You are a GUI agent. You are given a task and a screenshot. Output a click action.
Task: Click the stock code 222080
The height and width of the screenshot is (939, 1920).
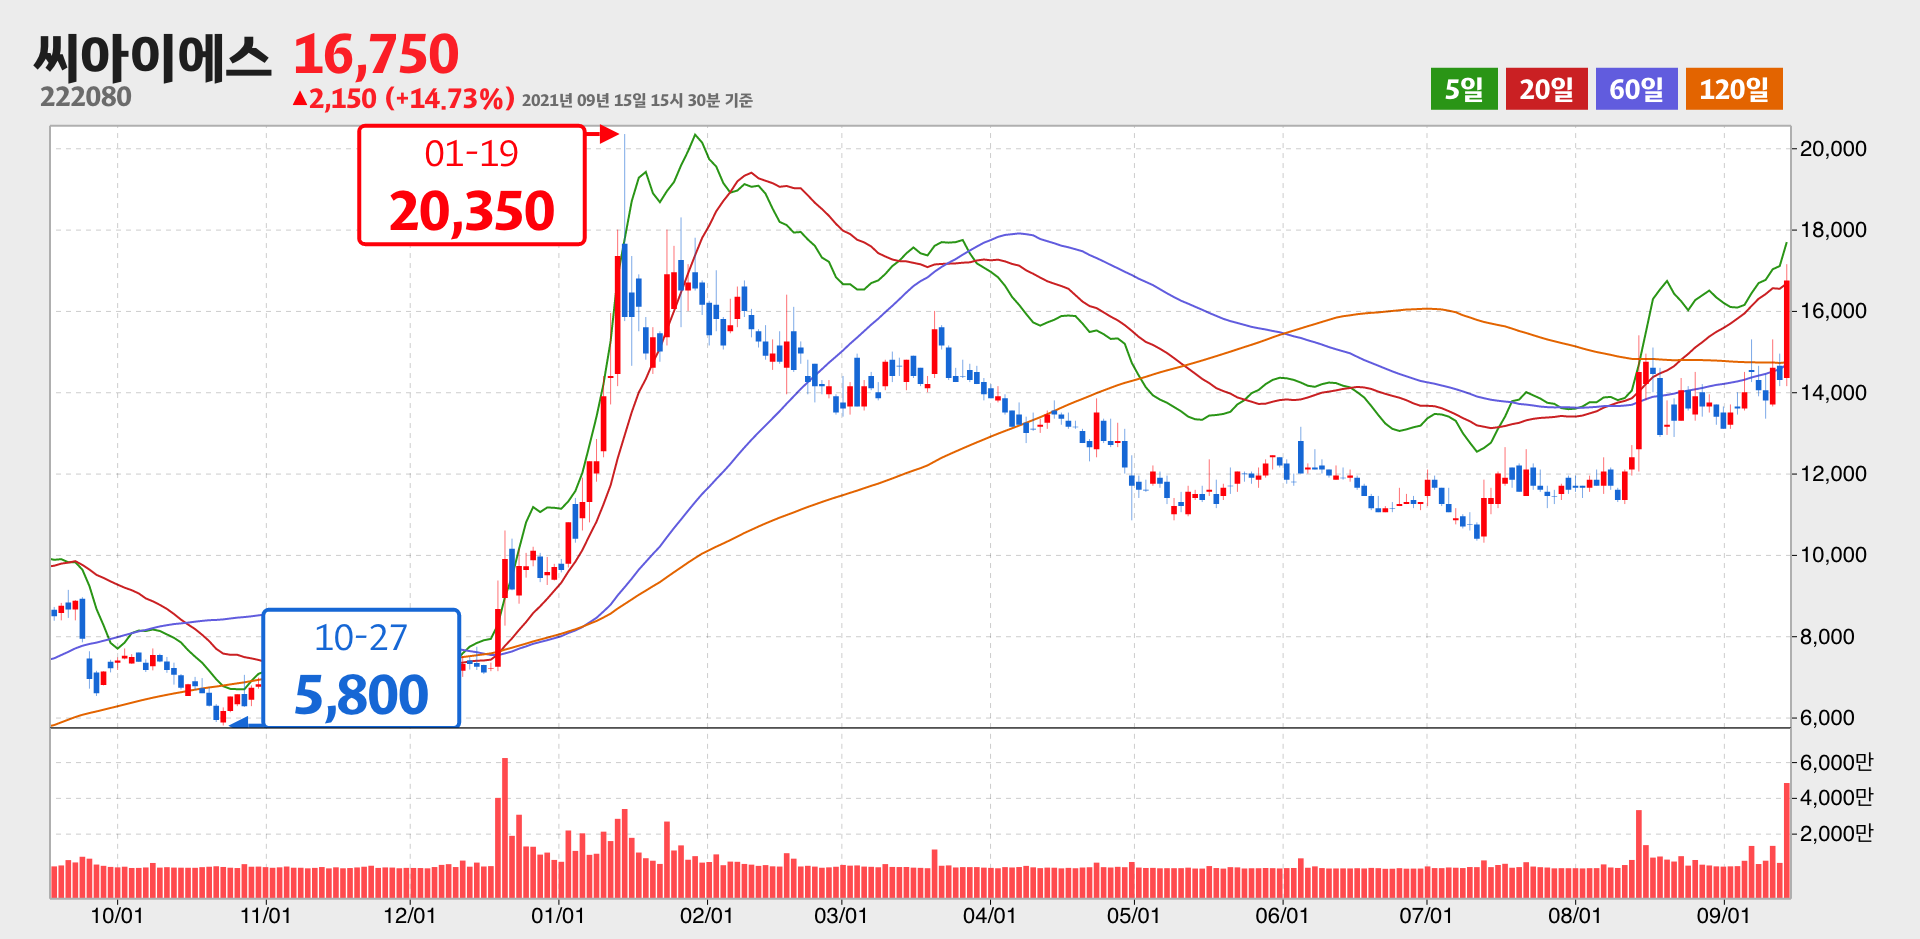(85, 97)
